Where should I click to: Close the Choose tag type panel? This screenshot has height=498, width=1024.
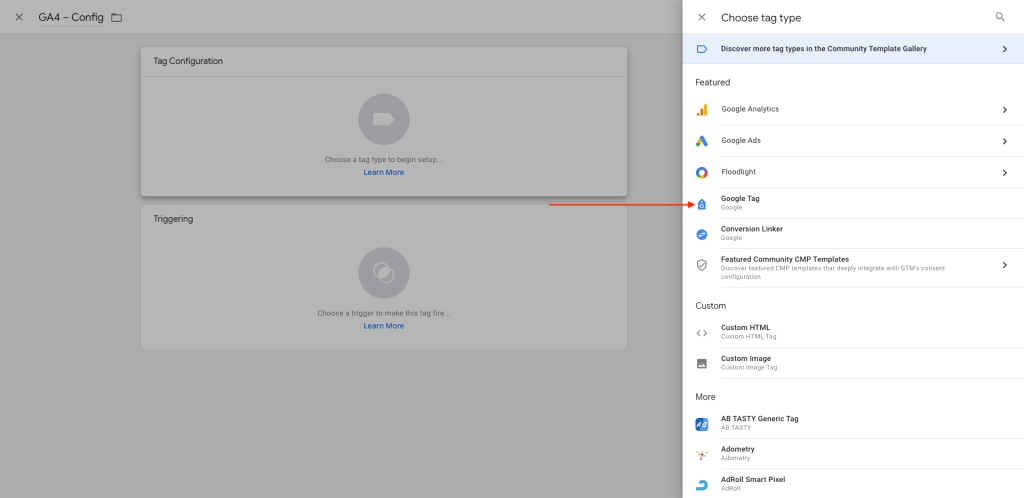(702, 17)
